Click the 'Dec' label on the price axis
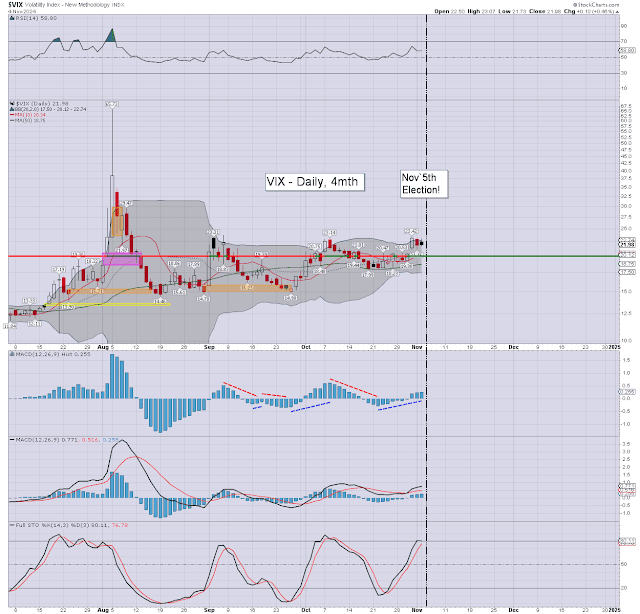Image resolution: width=640 pixels, height=614 pixels. click(x=513, y=347)
